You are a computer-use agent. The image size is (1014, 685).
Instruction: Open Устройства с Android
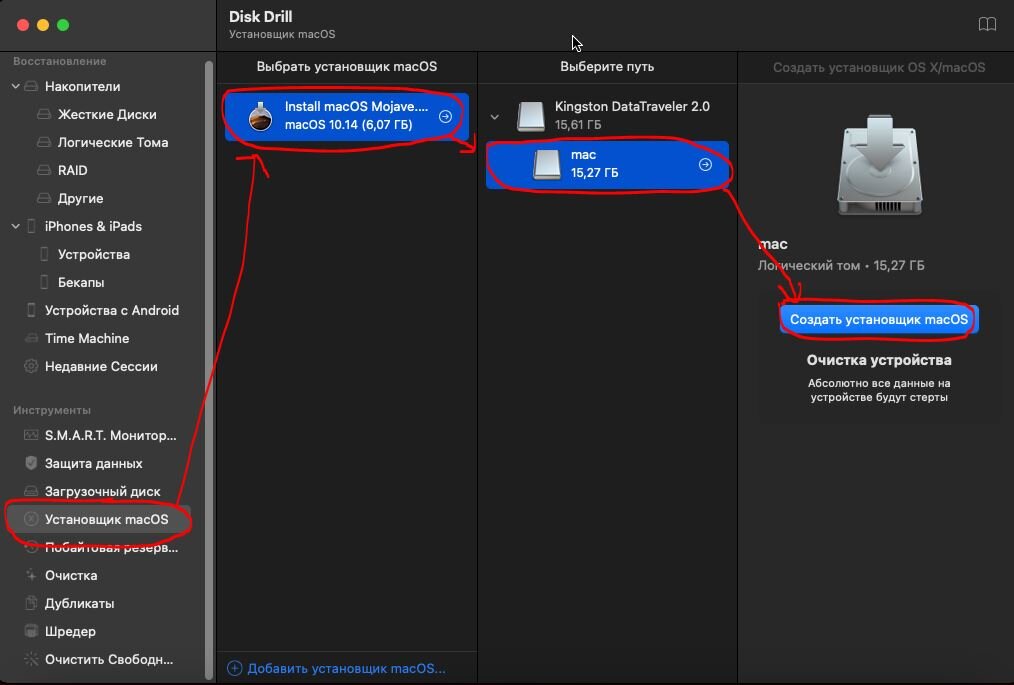[x=112, y=310]
